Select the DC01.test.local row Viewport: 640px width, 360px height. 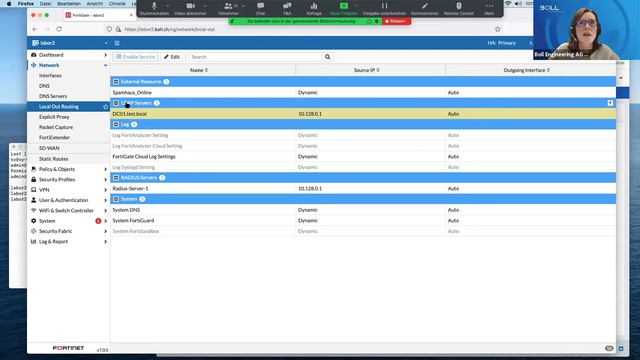pos(363,114)
